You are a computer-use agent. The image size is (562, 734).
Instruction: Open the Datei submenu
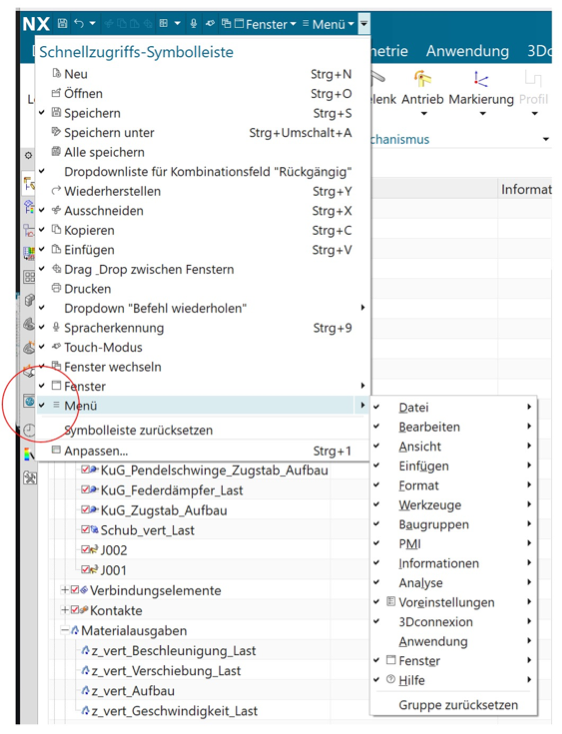[453, 407]
